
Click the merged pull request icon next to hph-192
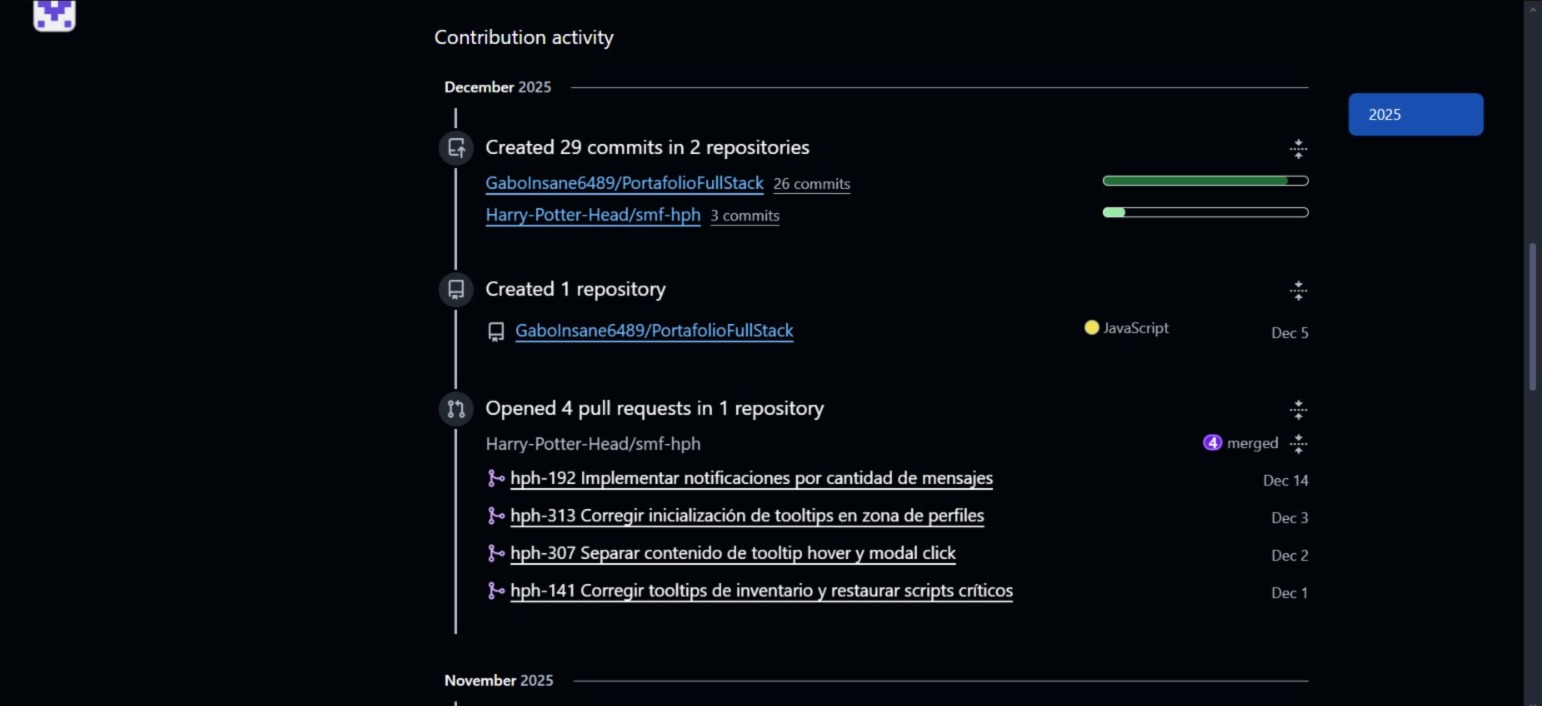tap(496, 478)
